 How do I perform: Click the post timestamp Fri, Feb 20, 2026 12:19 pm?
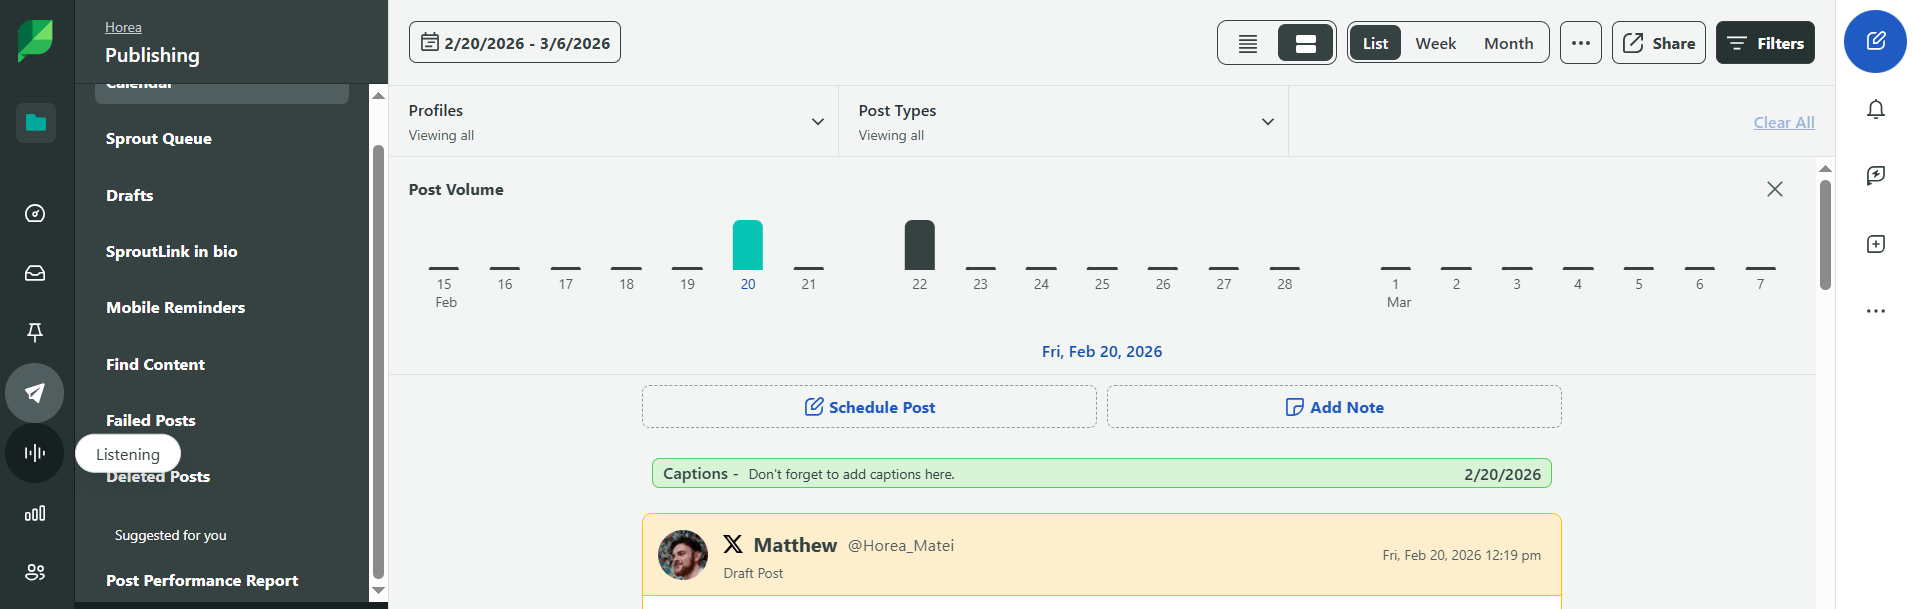pyautogui.click(x=1461, y=555)
